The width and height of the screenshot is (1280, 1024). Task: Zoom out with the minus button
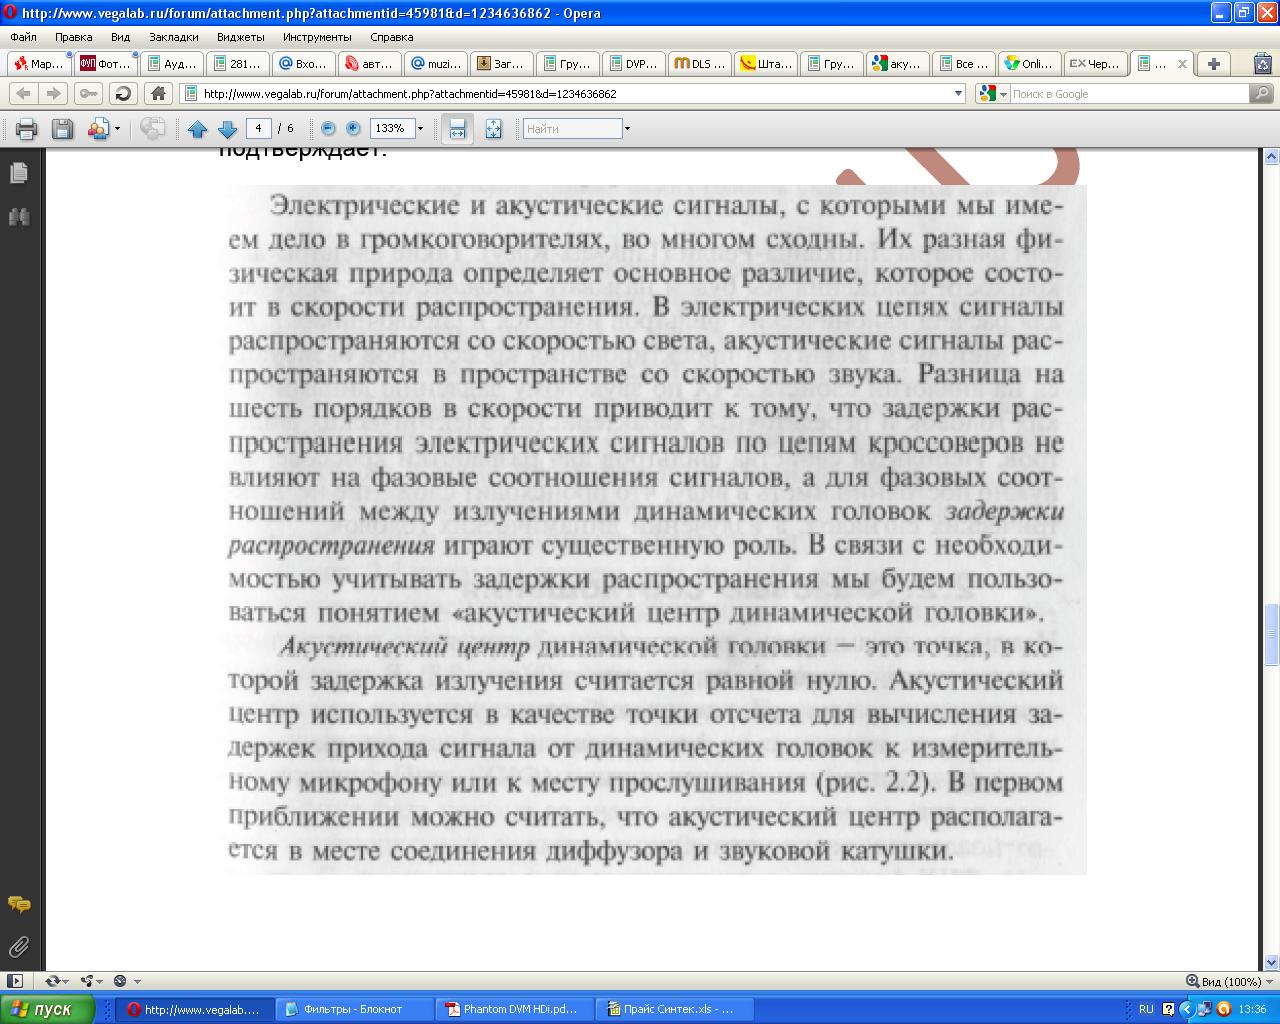coord(327,129)
